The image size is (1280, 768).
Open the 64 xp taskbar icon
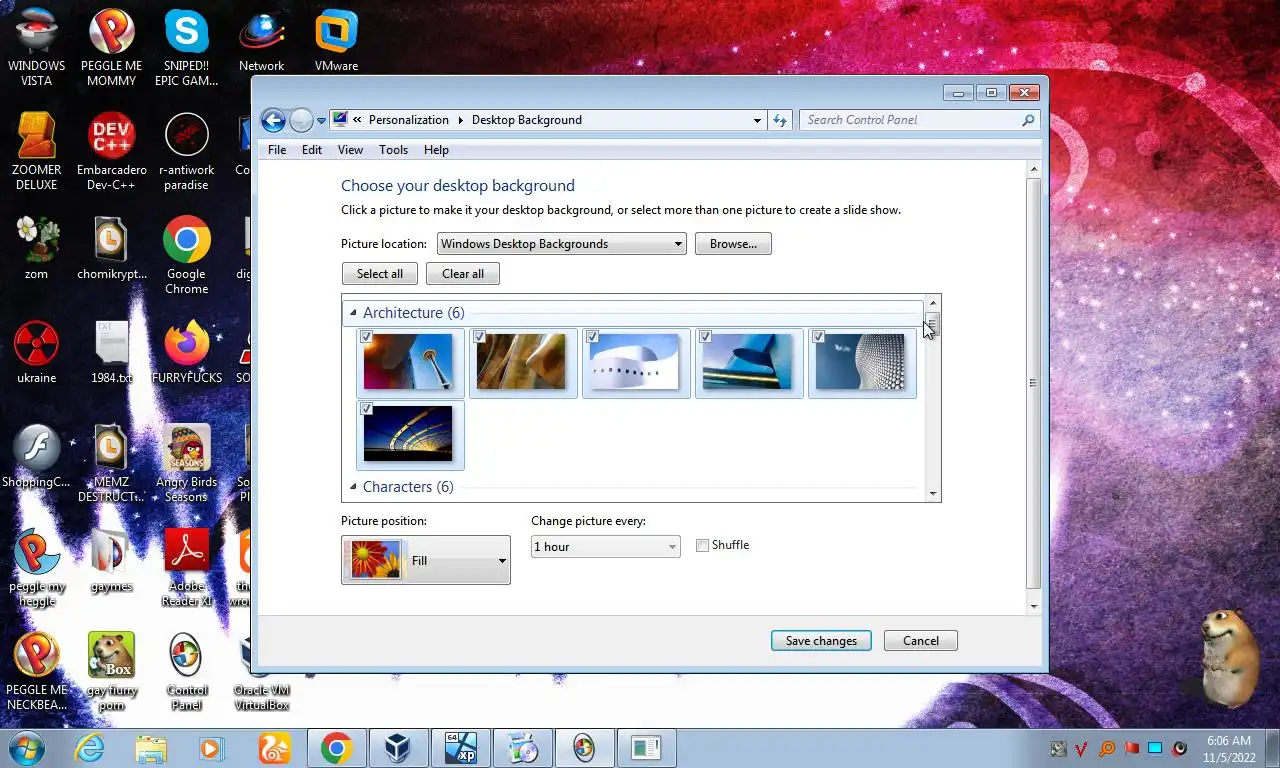click(x=460, y=748)
